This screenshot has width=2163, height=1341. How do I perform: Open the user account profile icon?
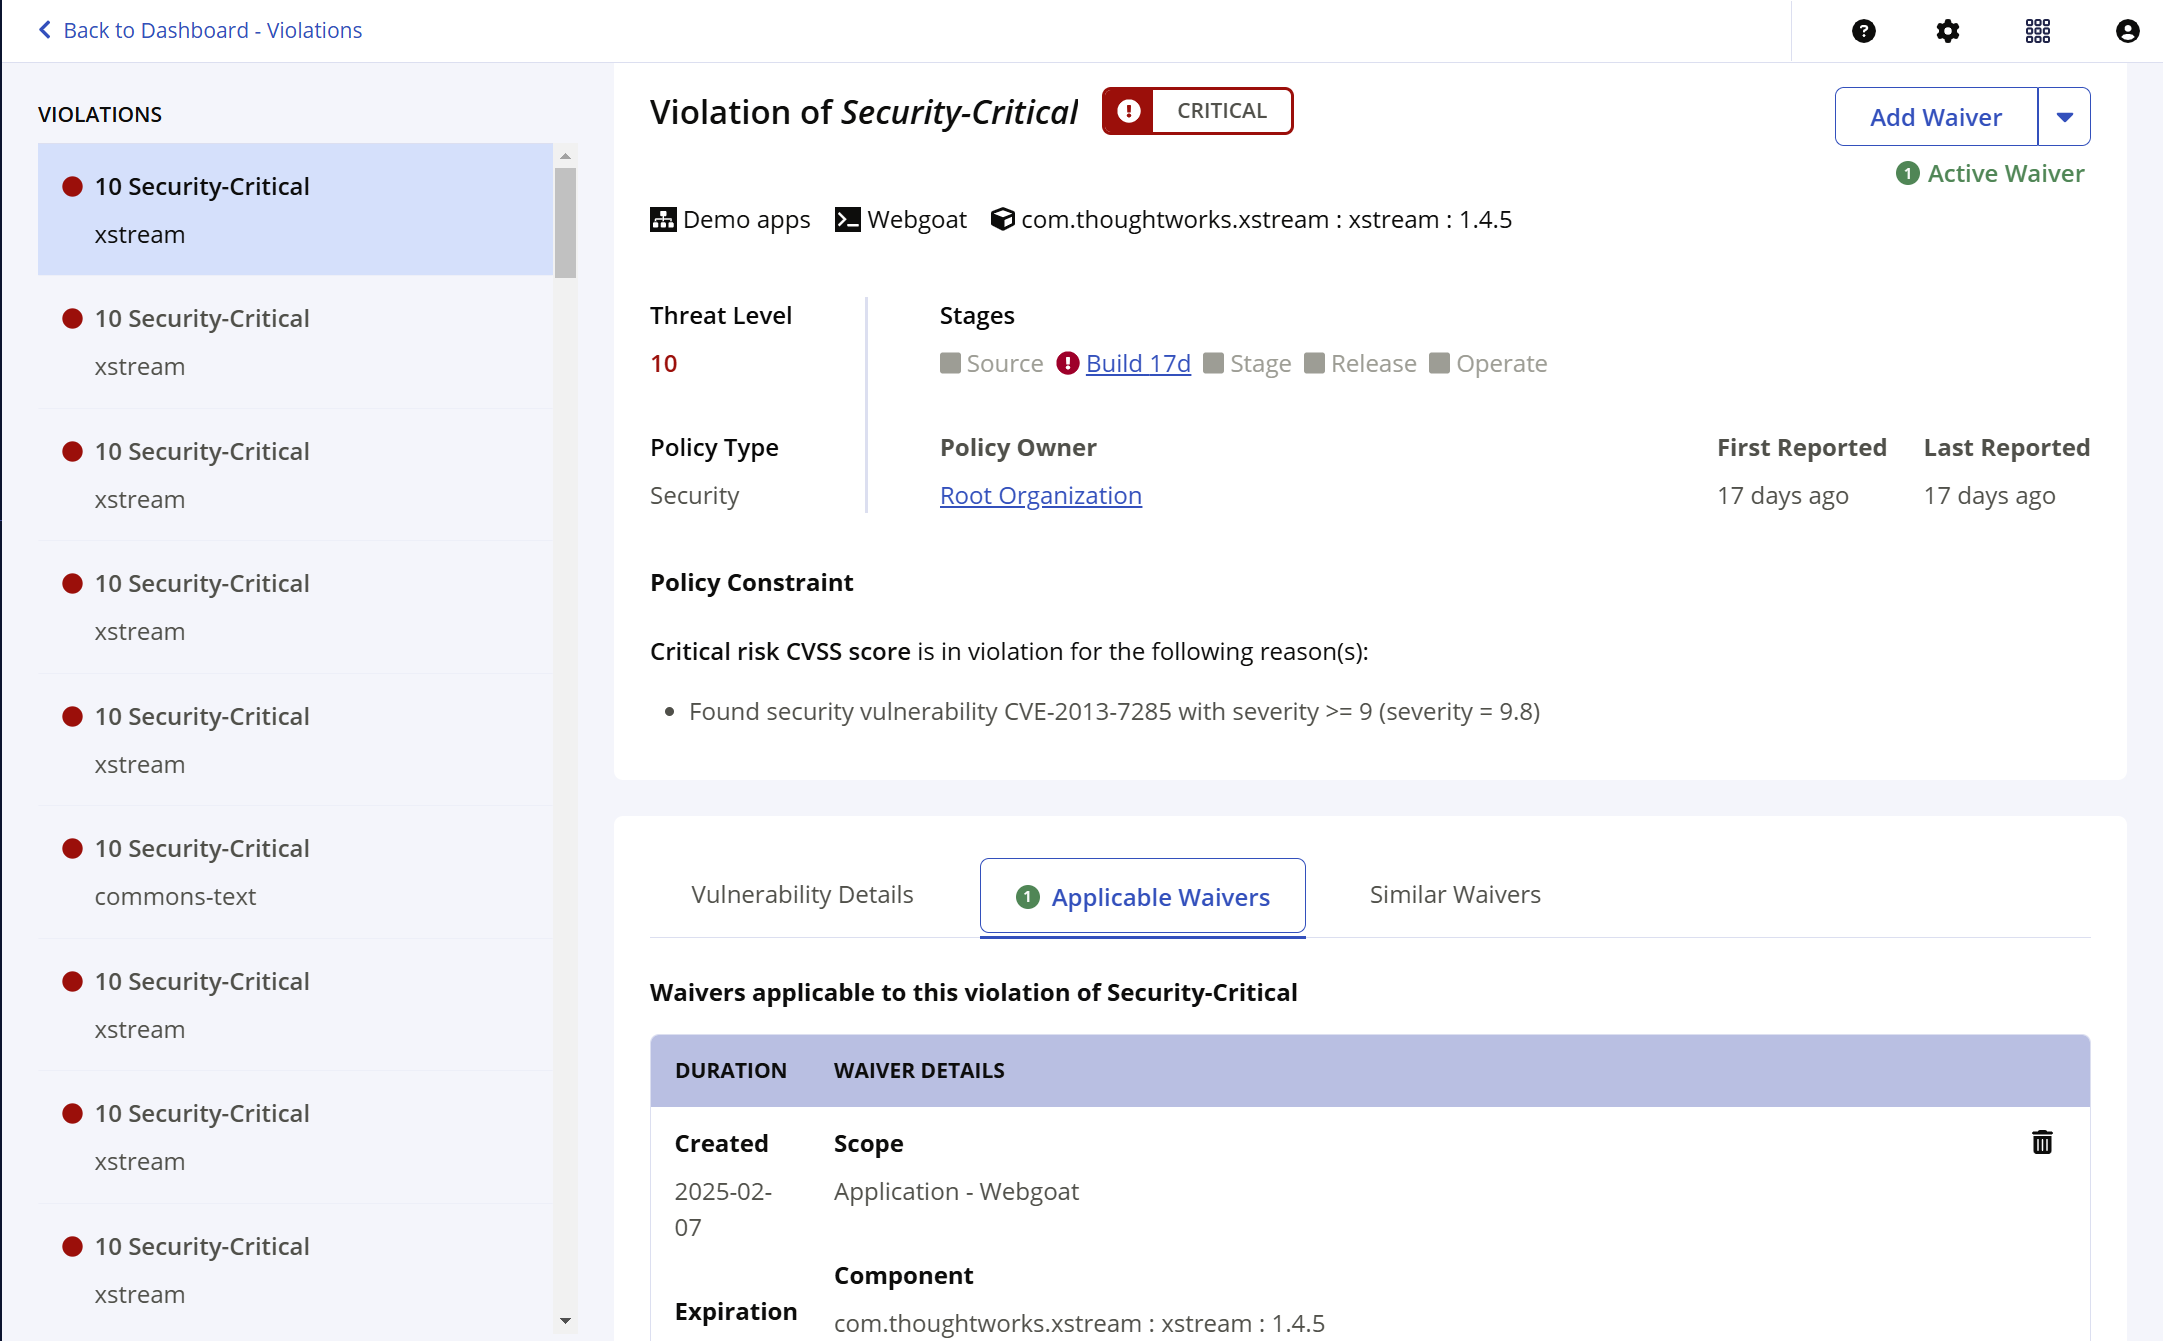pyautogui.click(x=2127, y=31)
